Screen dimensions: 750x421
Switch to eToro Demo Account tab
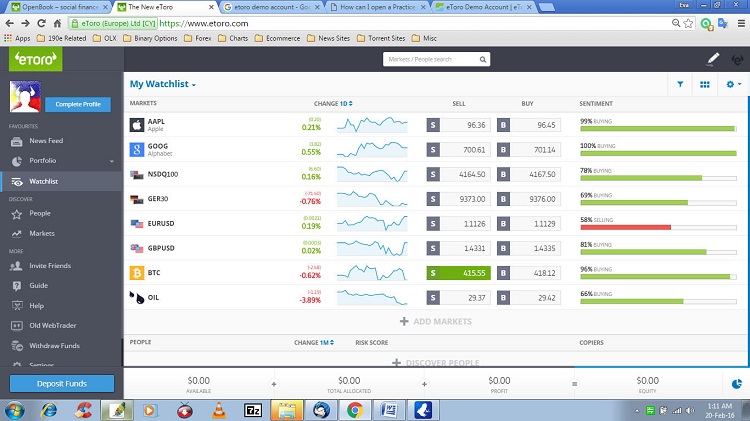[484, 7]
